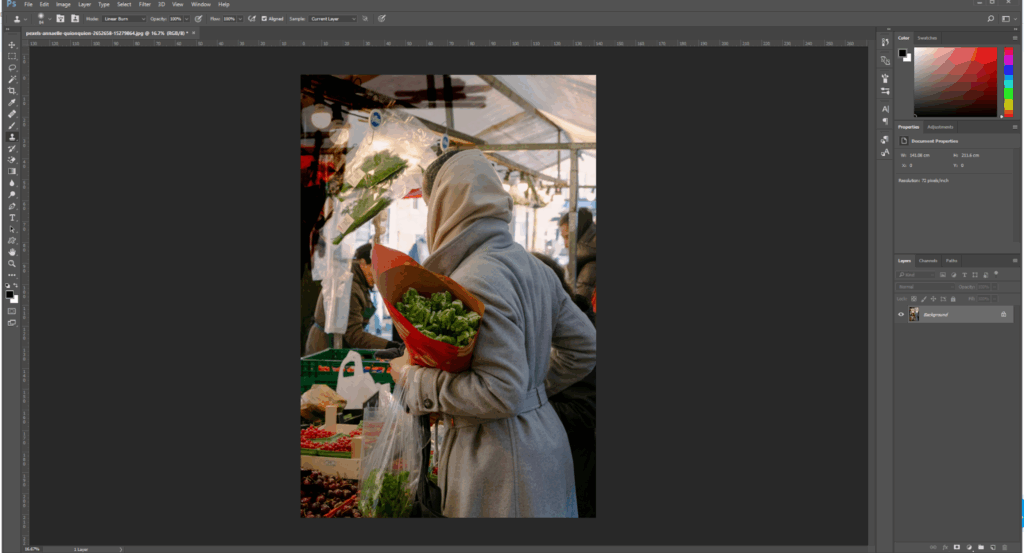
Task: Open the Character panel icon
Action: (x=885, y=109)
